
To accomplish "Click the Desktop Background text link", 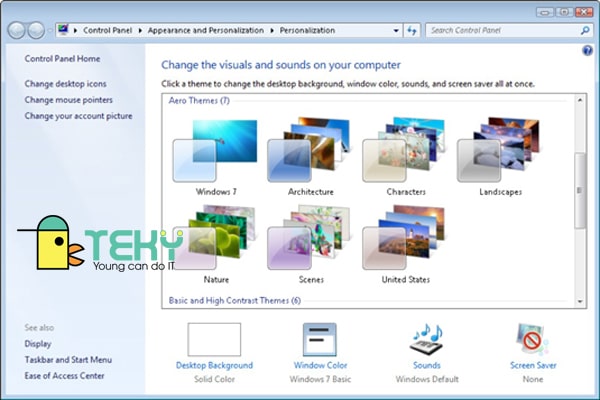I will pos(214,365).
